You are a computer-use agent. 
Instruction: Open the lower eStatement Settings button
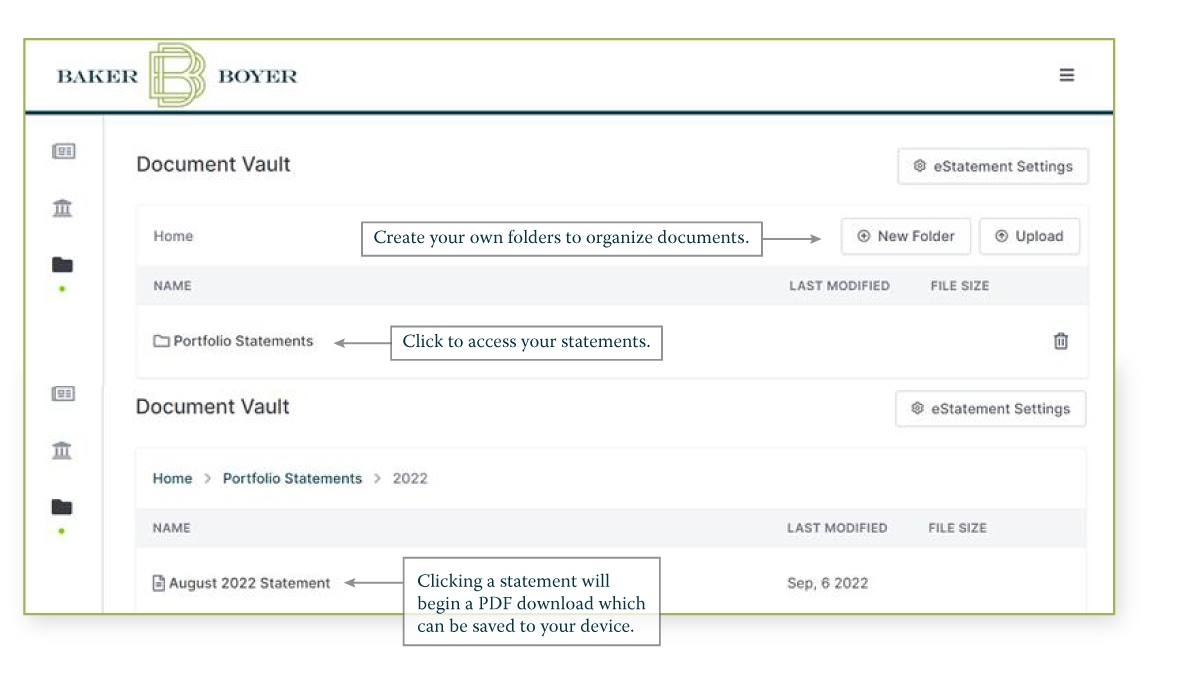(x=990, y=409)
